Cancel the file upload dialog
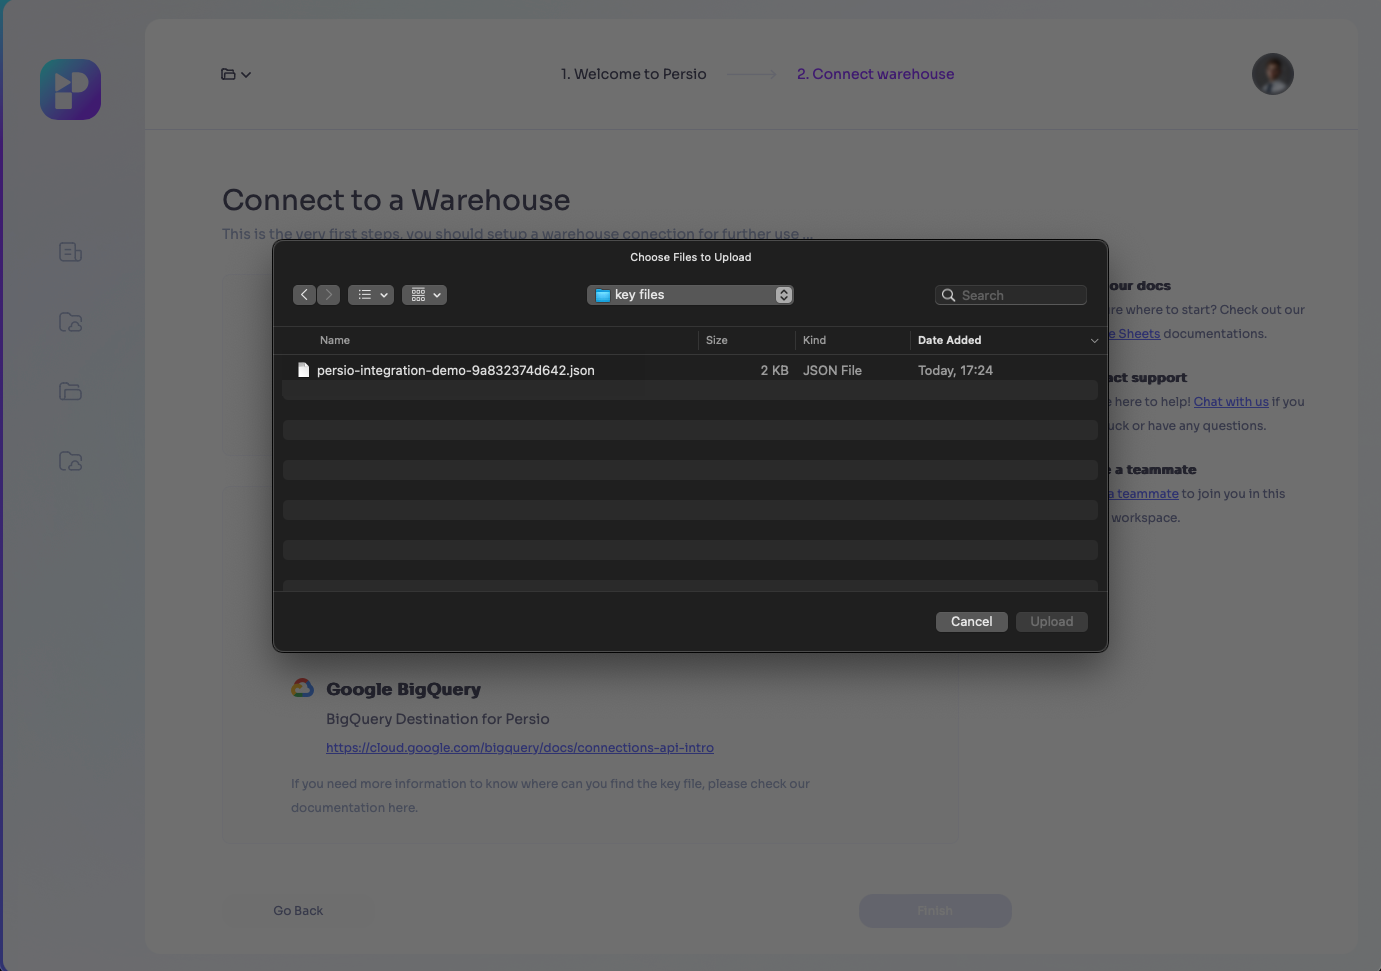Screen dimensions: 1381x971 tap(971, 622)
